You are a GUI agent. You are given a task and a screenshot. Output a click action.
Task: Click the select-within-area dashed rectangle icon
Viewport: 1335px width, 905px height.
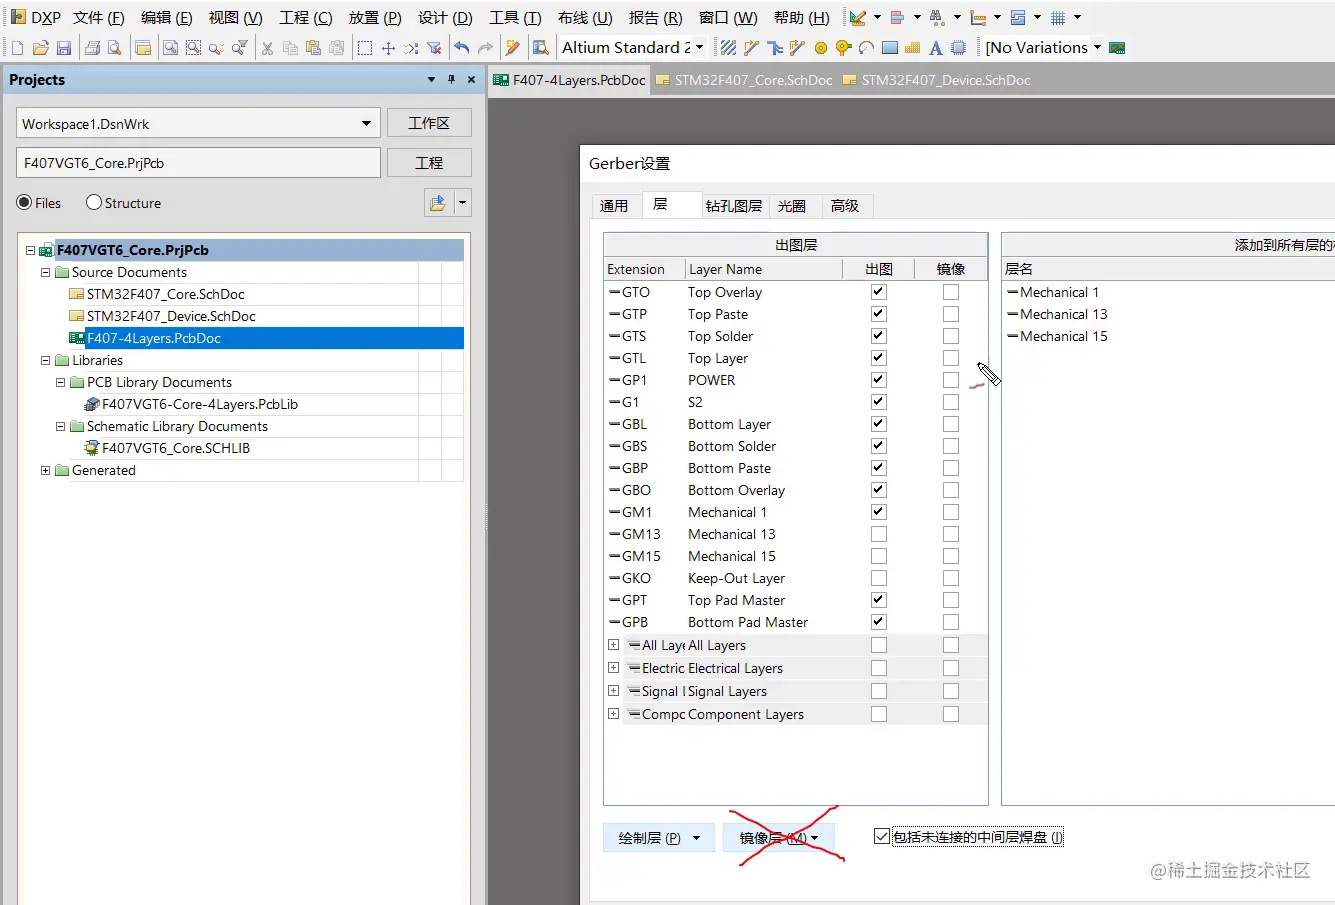click(365, 48)
